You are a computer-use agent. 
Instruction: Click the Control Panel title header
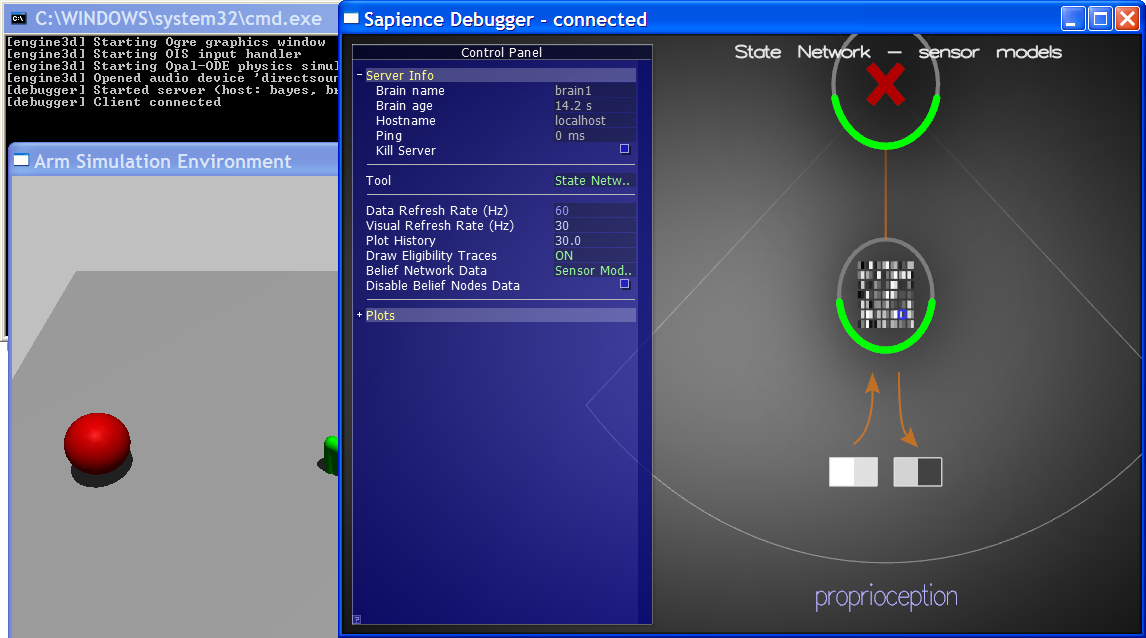(x=501, y=53)
